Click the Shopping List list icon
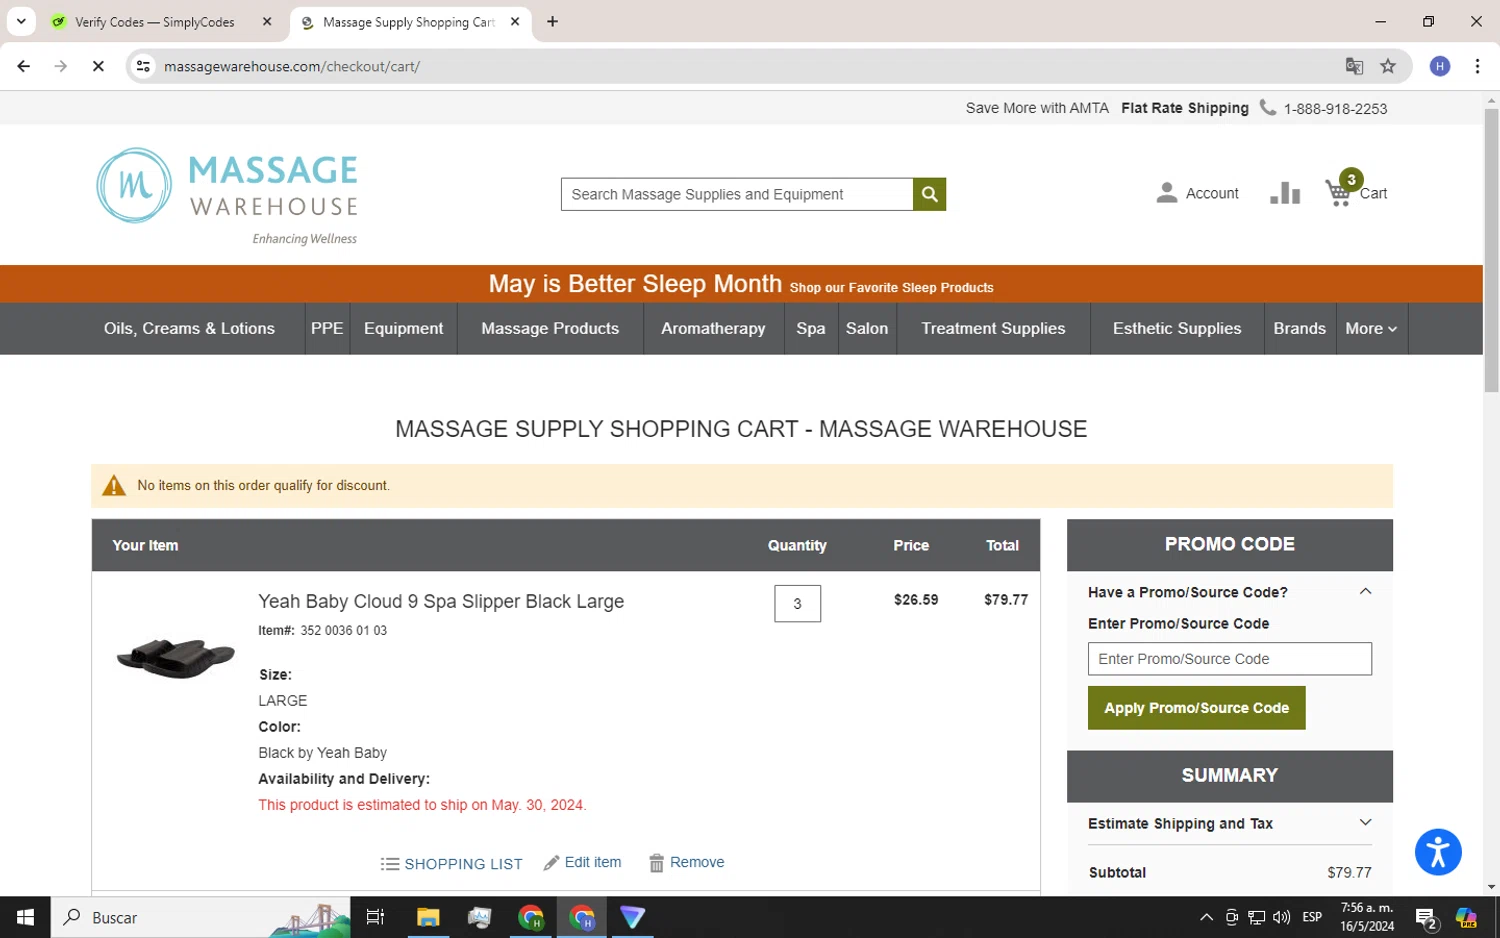 coord(390,864)
